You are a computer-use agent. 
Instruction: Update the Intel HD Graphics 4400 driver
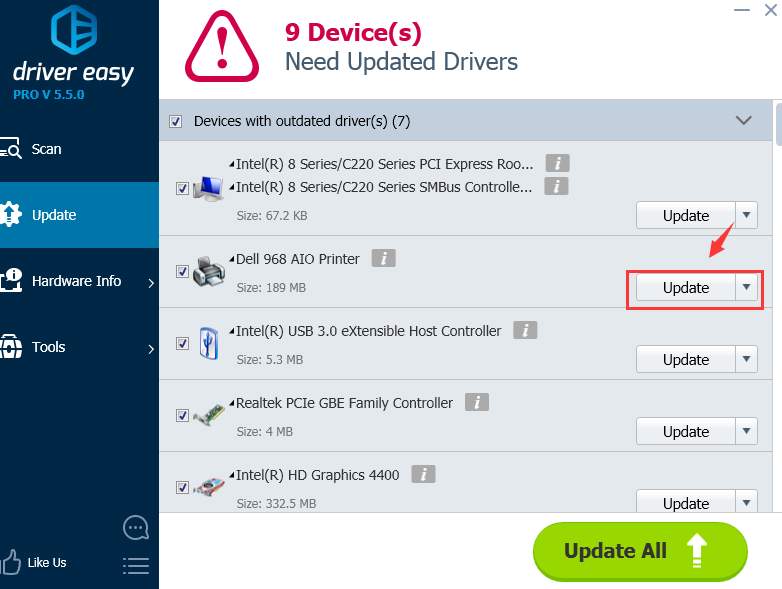[x=686, y=502]
